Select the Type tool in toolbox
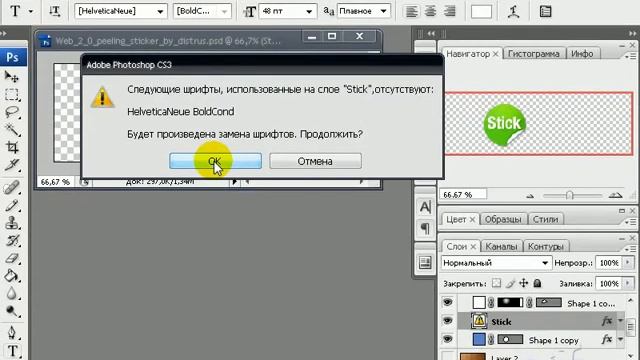640x360 pixels. point(12,351)
